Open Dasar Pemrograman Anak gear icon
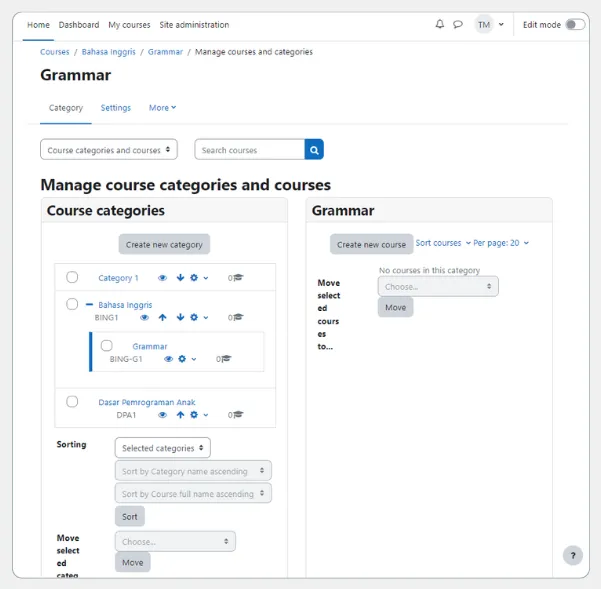 [194, 415]
